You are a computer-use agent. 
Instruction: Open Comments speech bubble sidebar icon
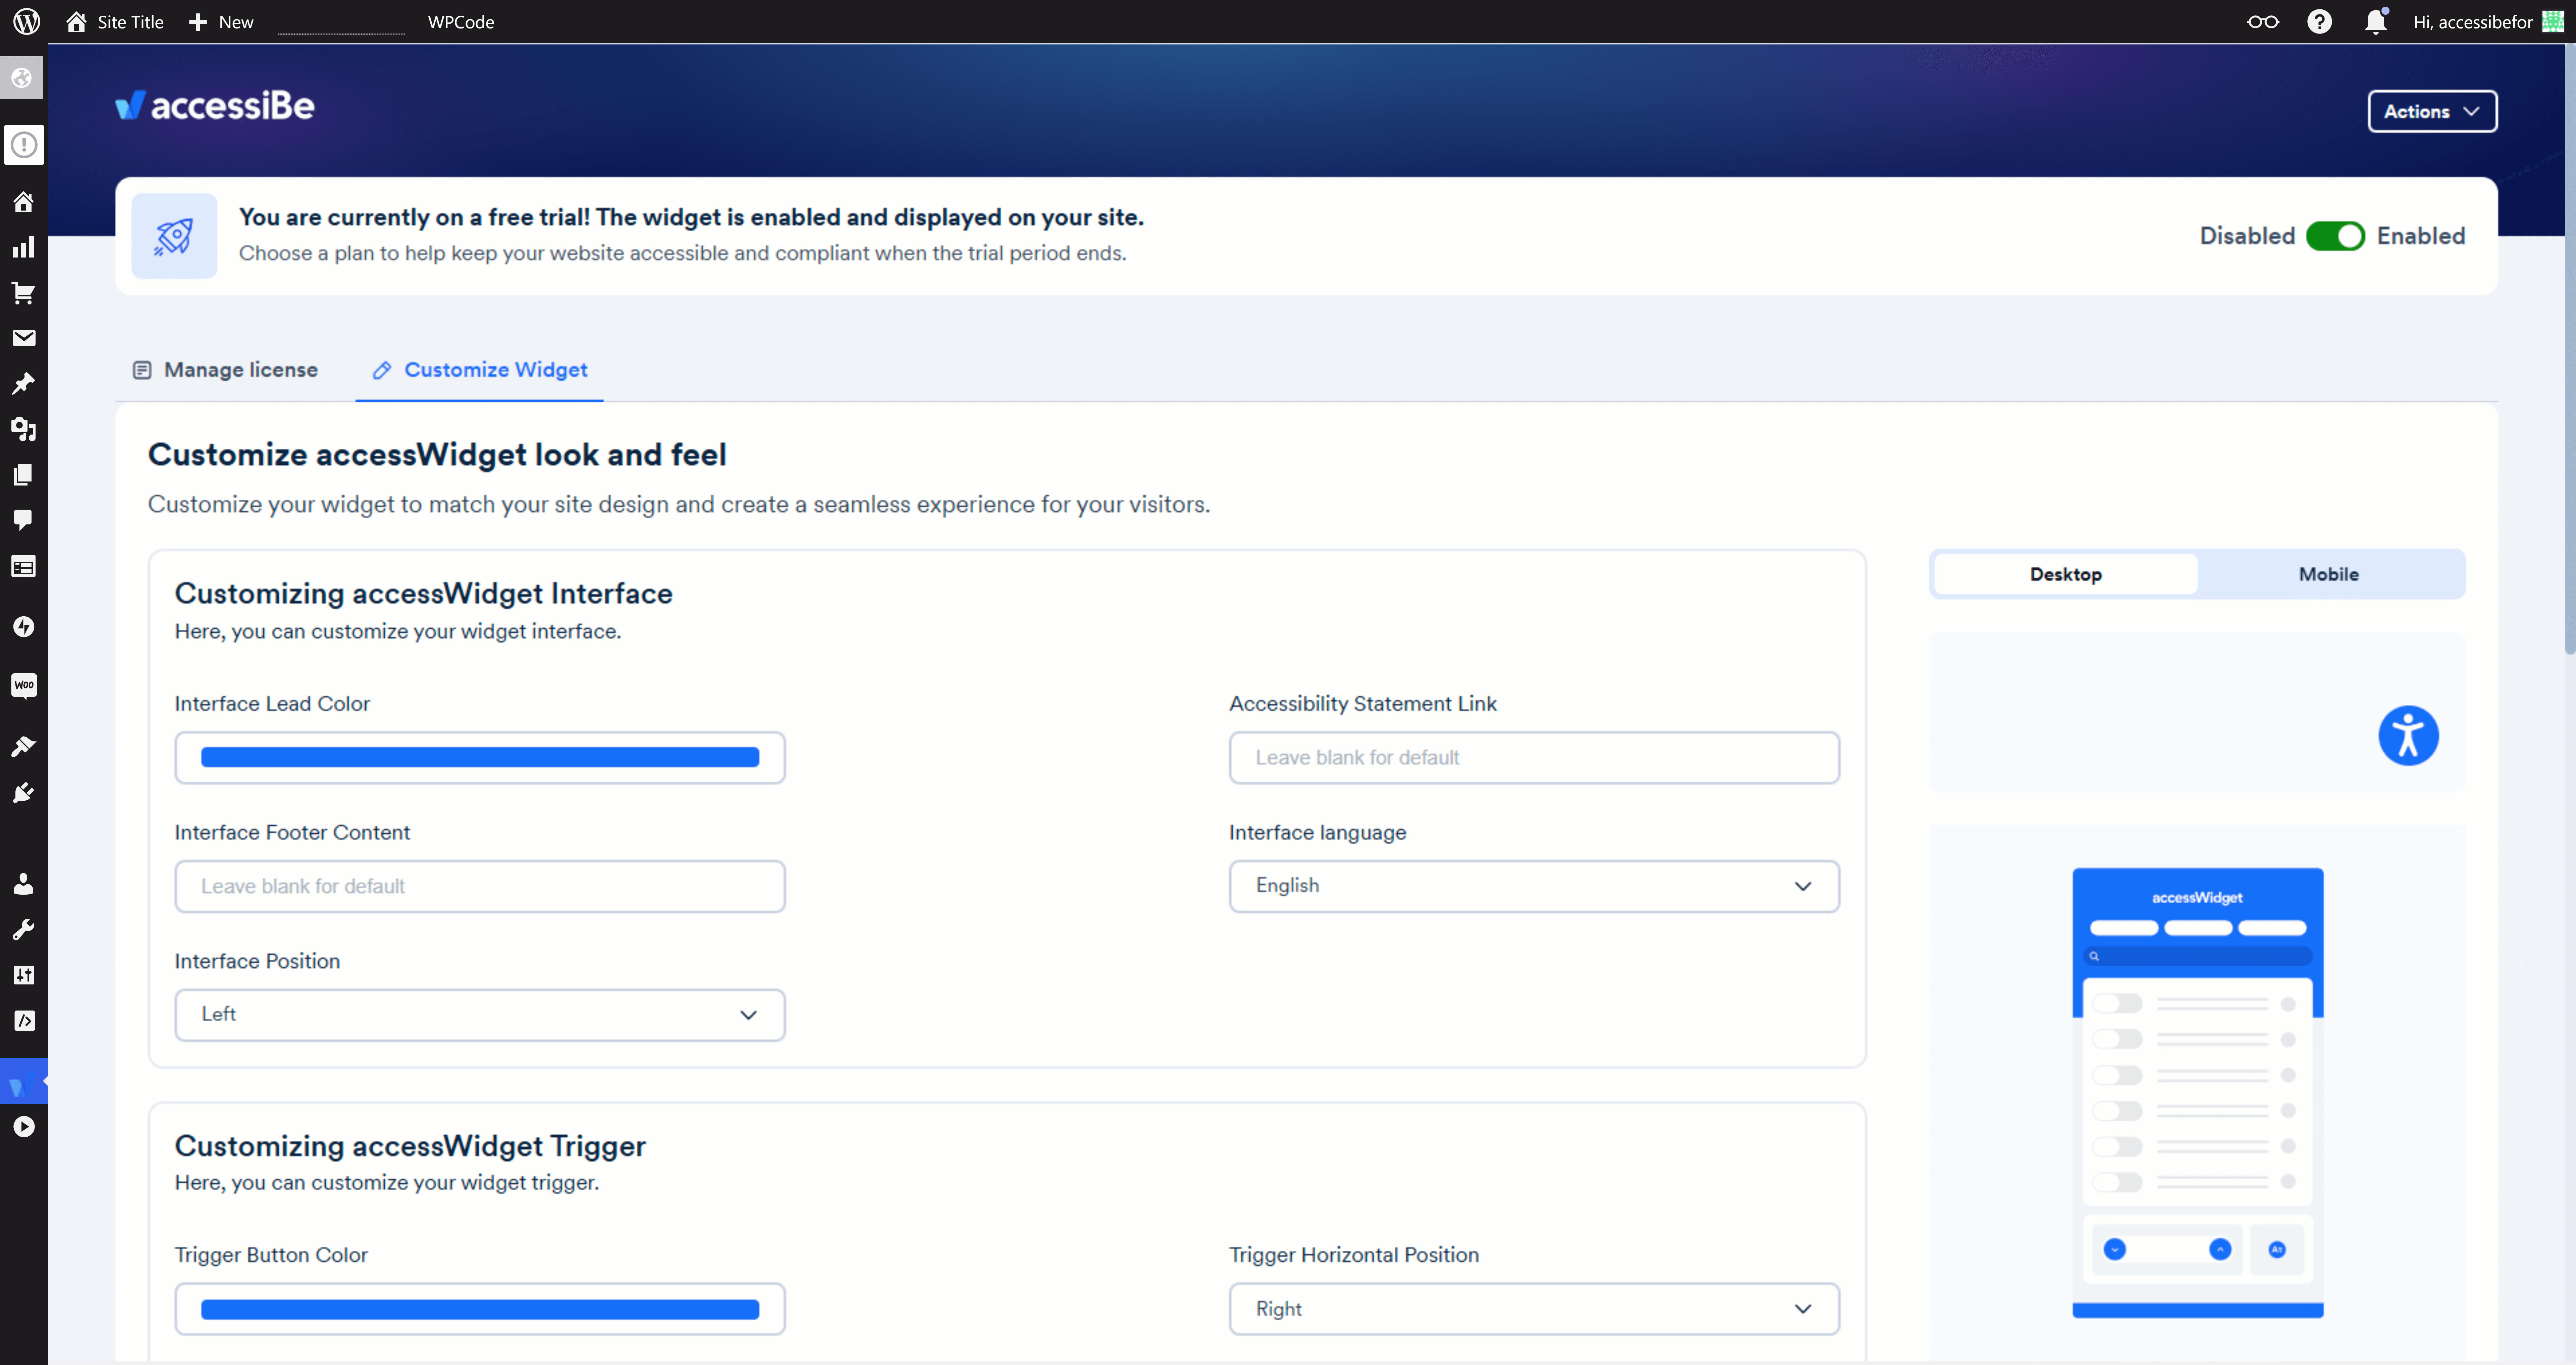coord(23,520)
